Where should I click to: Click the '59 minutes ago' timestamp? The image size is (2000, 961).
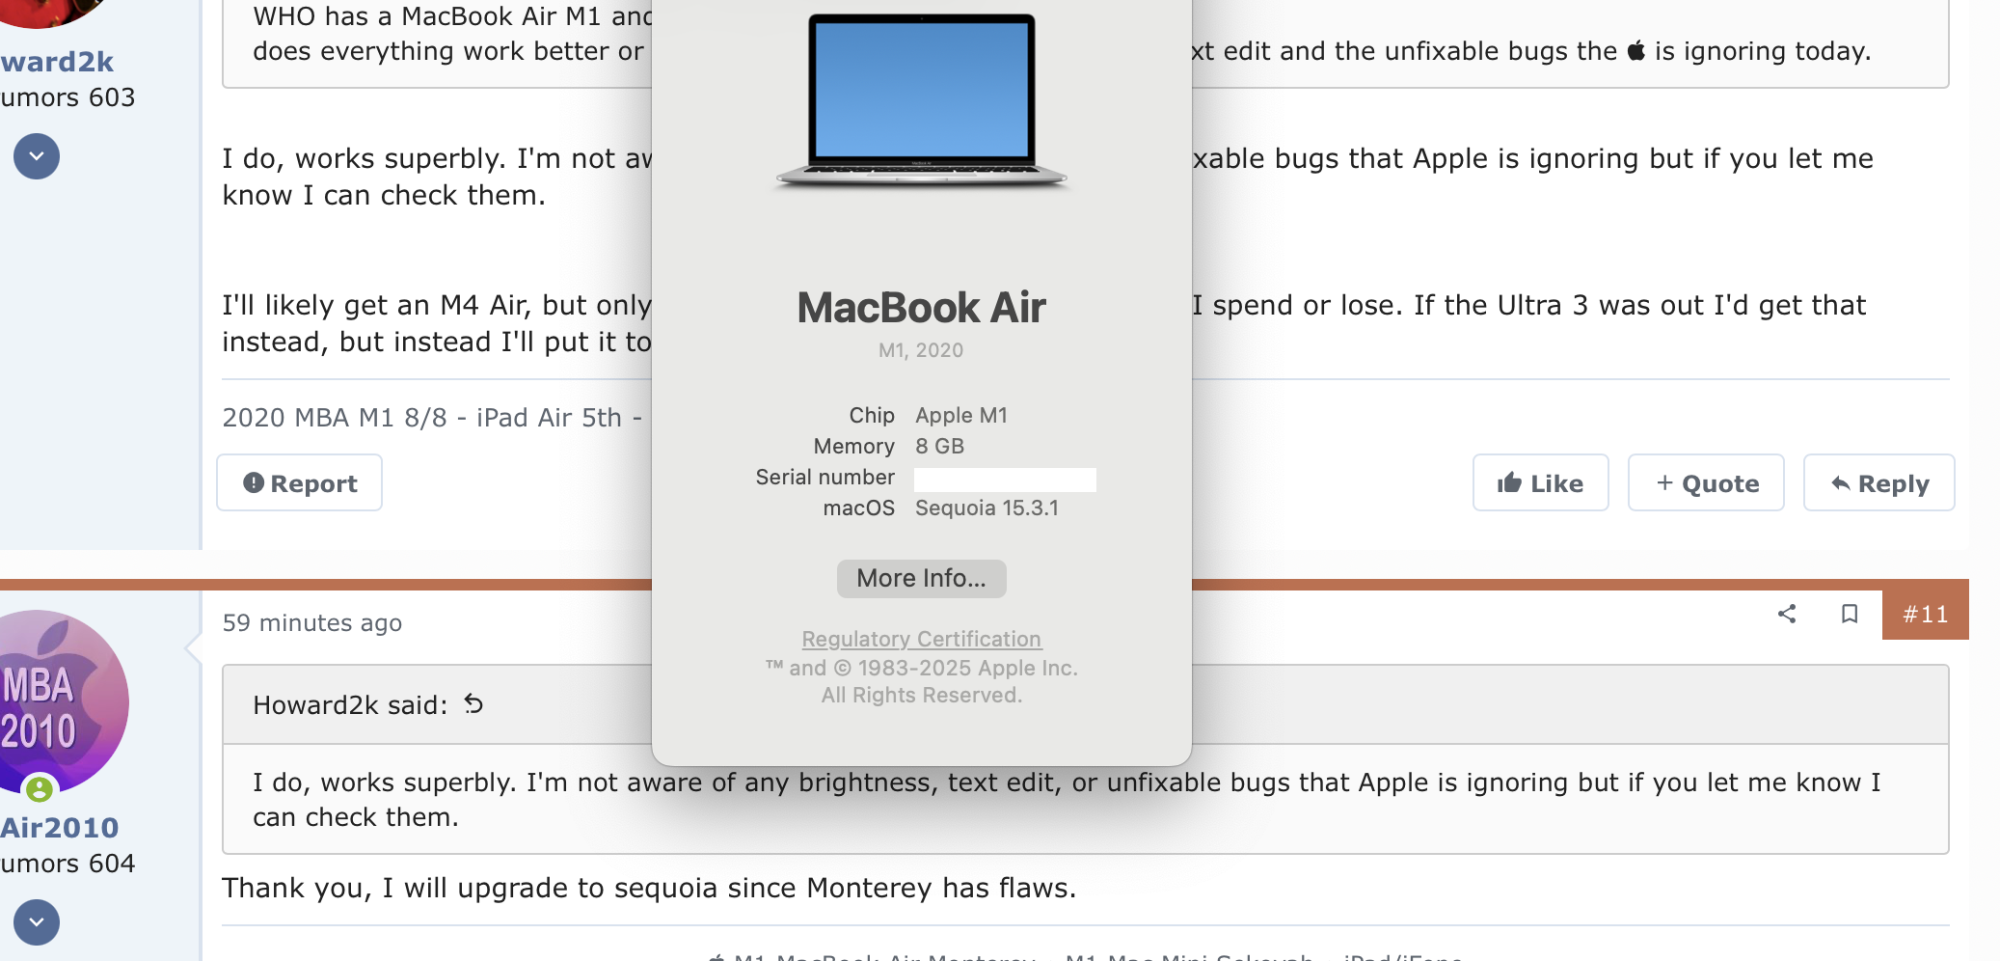(x=312, y=623)
